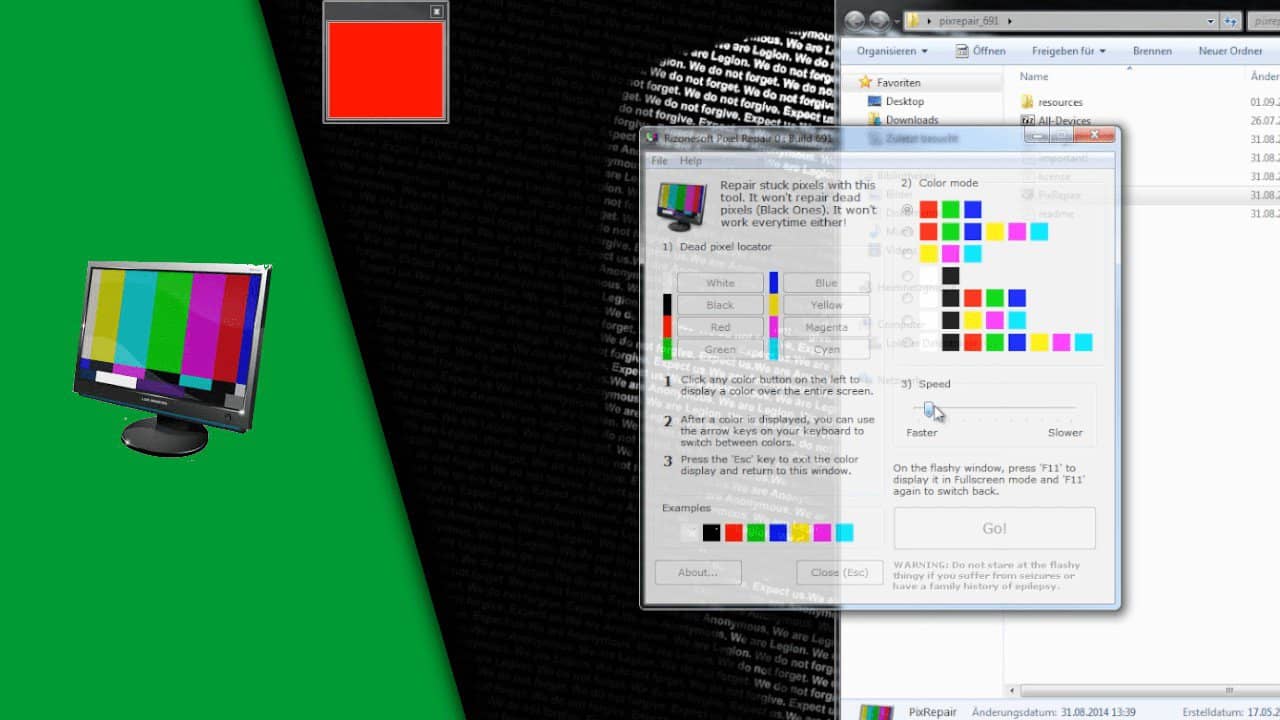Viewport: 1280px width, 720px height.
Task: Select the red-green-blue-yellow-magenta-cyan color mode radio
Action: (907, 232)
